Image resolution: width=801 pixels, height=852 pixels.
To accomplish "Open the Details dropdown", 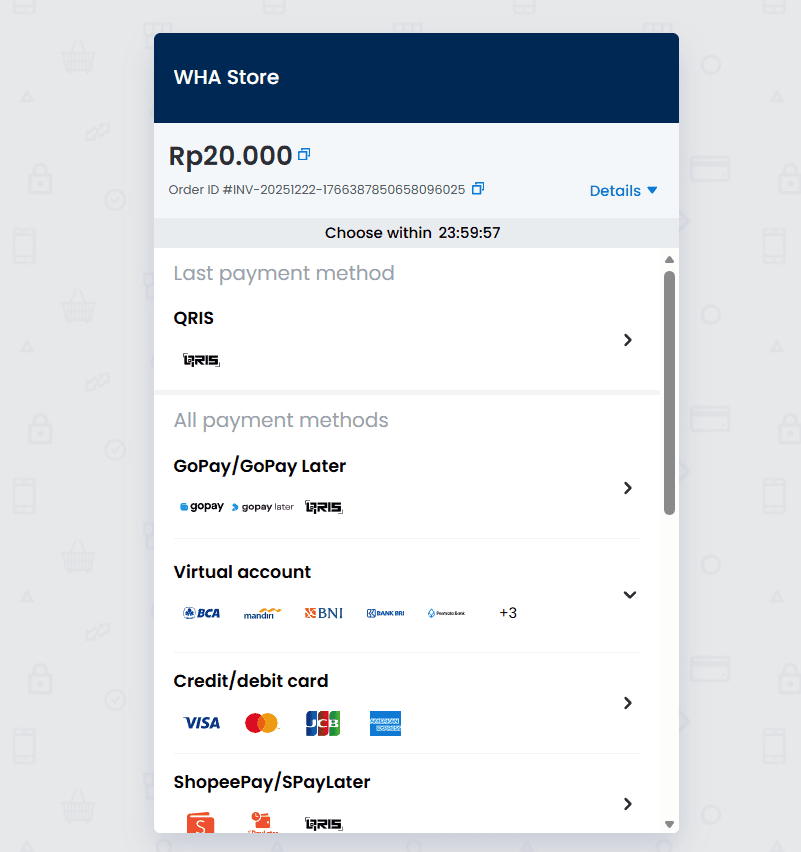I will click(x=623, y=190).
